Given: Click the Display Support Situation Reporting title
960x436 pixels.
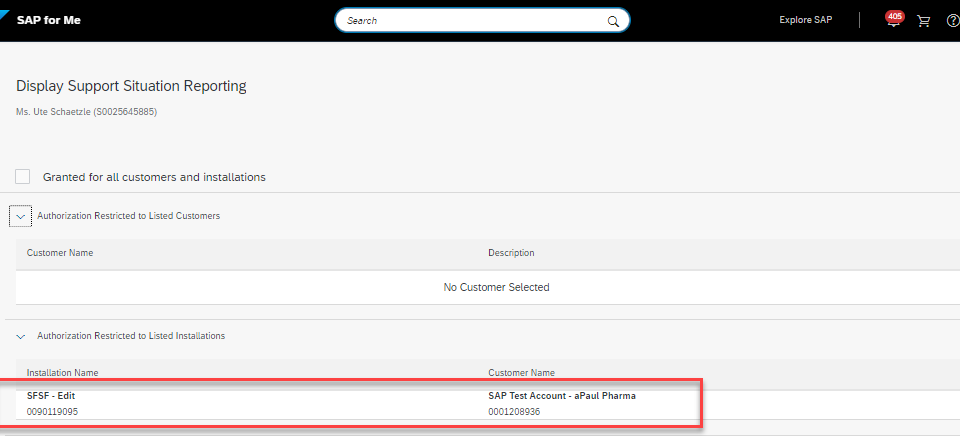Looking at the screenshot, I should [131, 86].
